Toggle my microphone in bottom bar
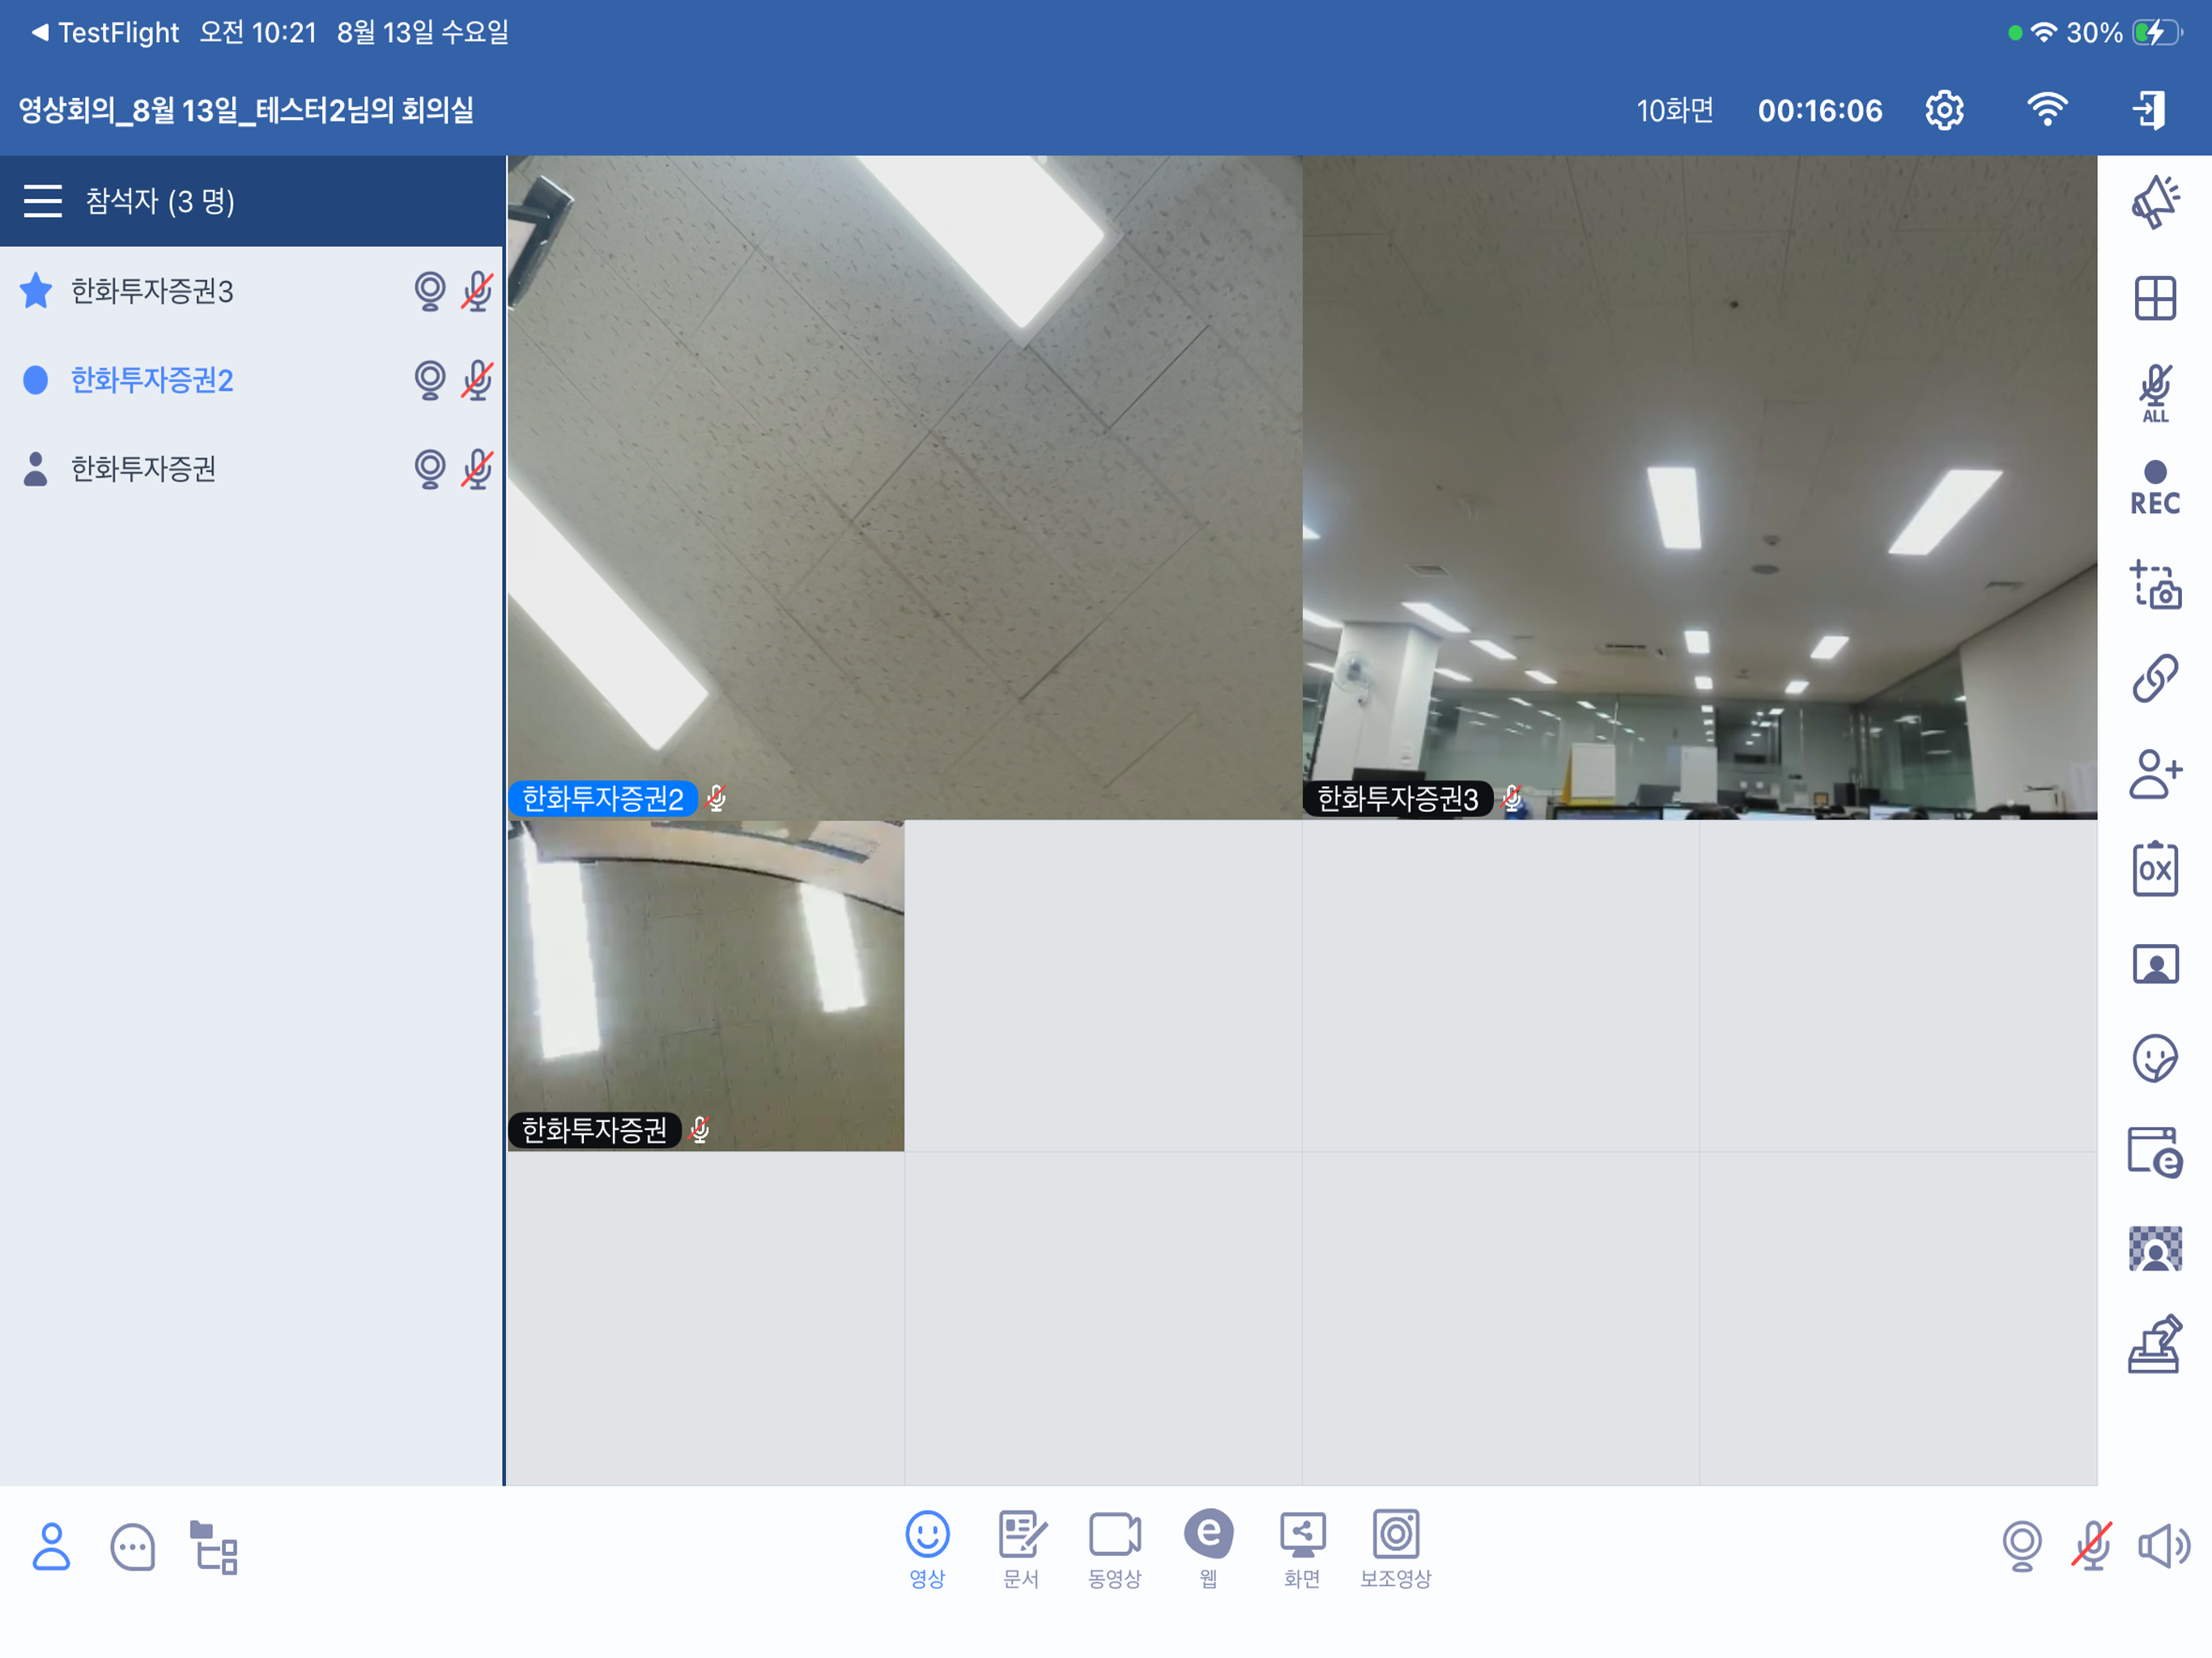This screenshot has height=1658, width=2212. pyautogui.click(x=2092, y=1546)
